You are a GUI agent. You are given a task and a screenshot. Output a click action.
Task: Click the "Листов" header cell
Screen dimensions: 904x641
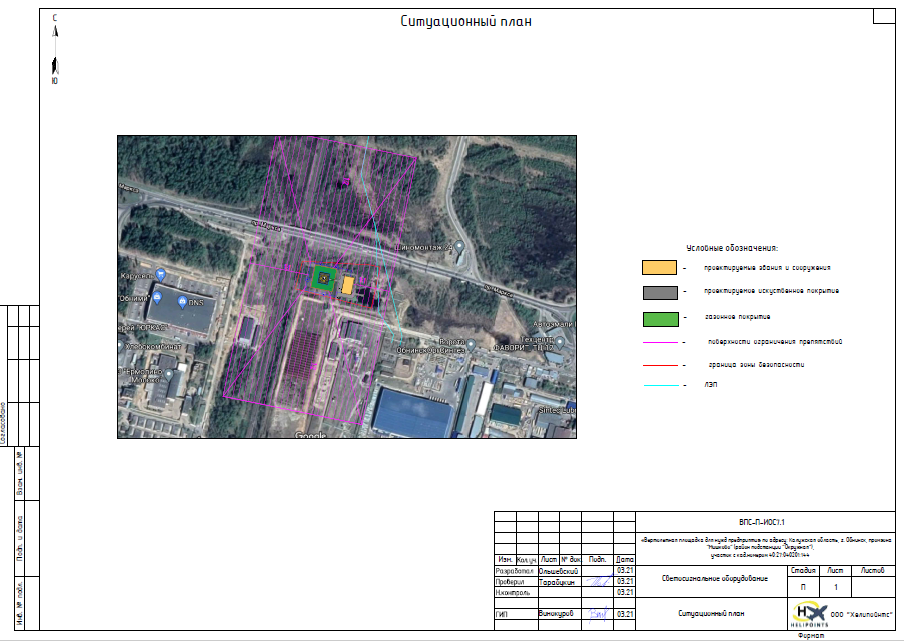(872, 571)
